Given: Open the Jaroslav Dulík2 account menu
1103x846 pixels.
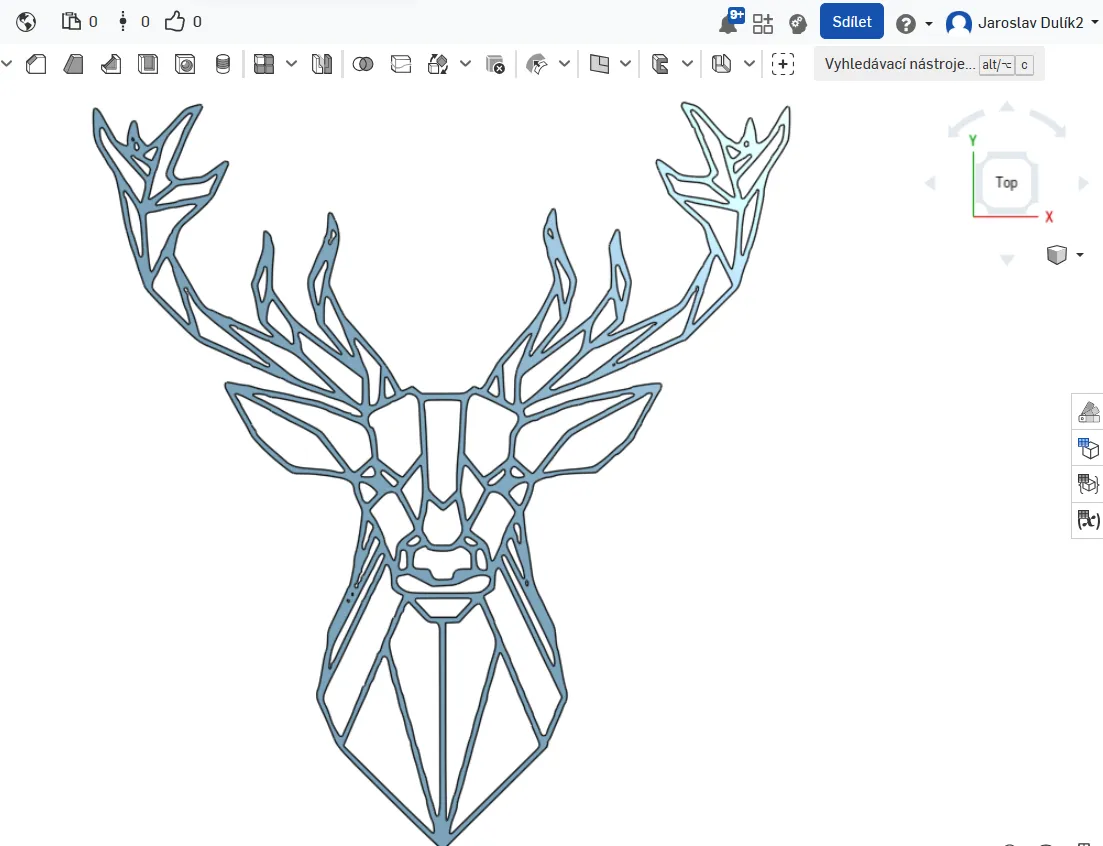Looking at the screenshot, I should pyautogui.click(x=1021, y=23).
